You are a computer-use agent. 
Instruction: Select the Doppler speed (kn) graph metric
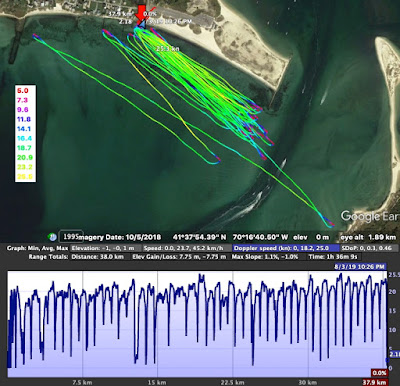(285, 248)
